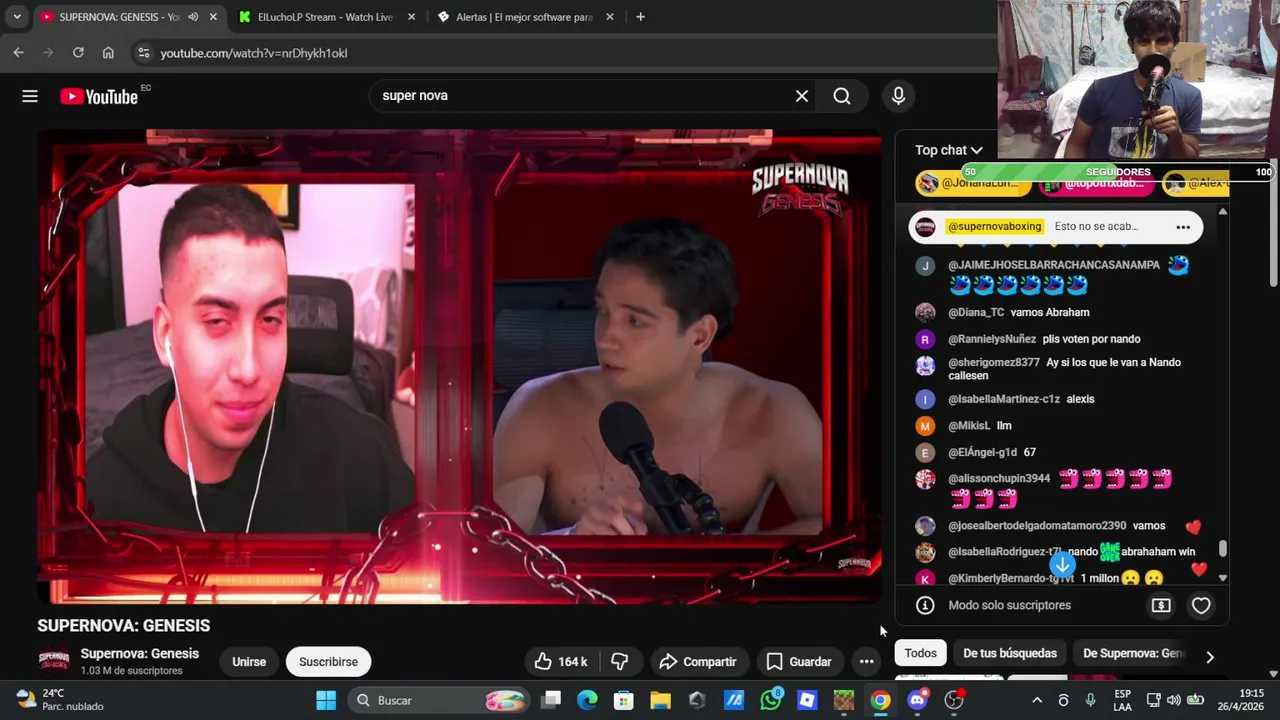The width and height of the screenshot is (1280, 720).
Task: Show next suggestion chips with right arrow
Action: point(1209,657)
